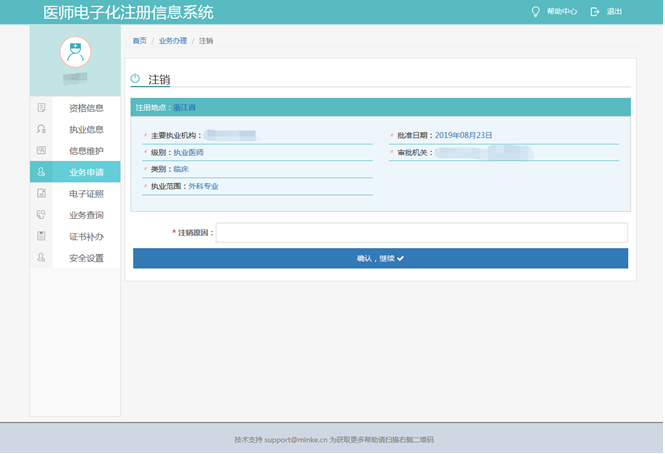Click the 业务查询 sidebar icon

coord(41,215)
